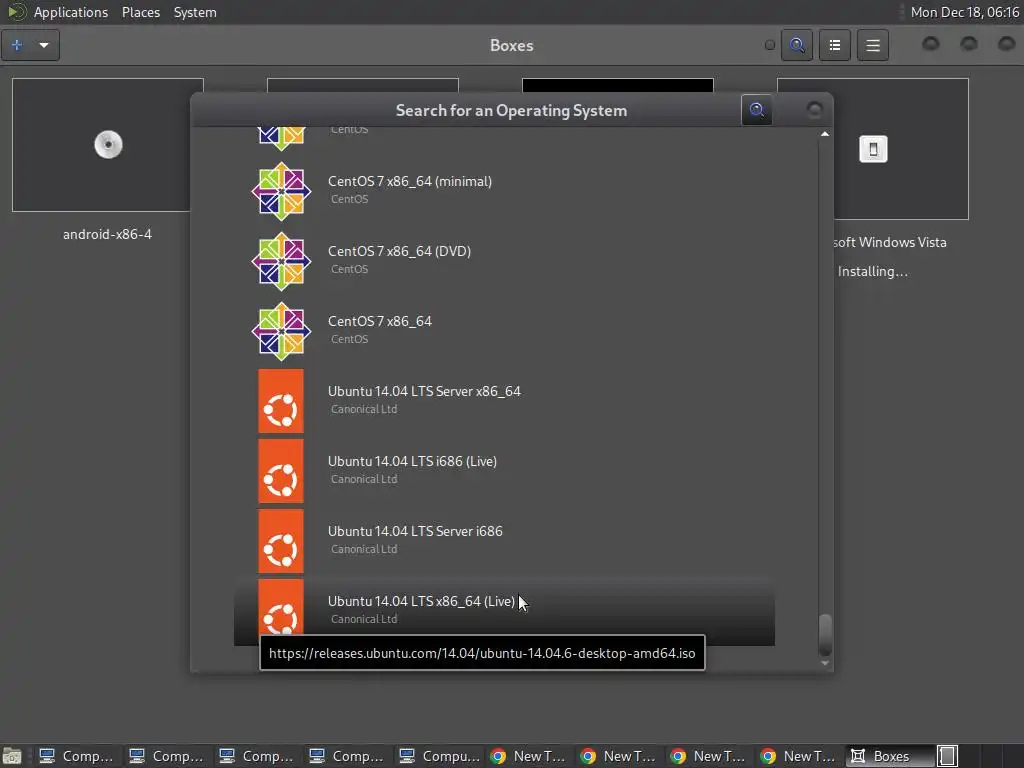Screen dimensions: 1024x768
Task: Click the CentOS 7 x86_64 logo icon
Action: click(281, 330)
